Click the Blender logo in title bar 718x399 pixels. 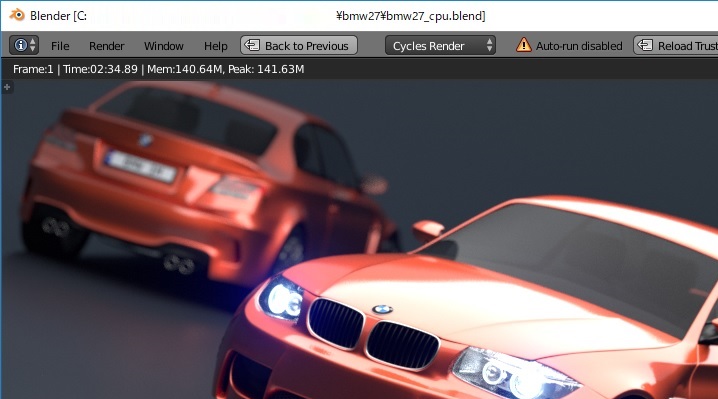click(x=17, y=15)
